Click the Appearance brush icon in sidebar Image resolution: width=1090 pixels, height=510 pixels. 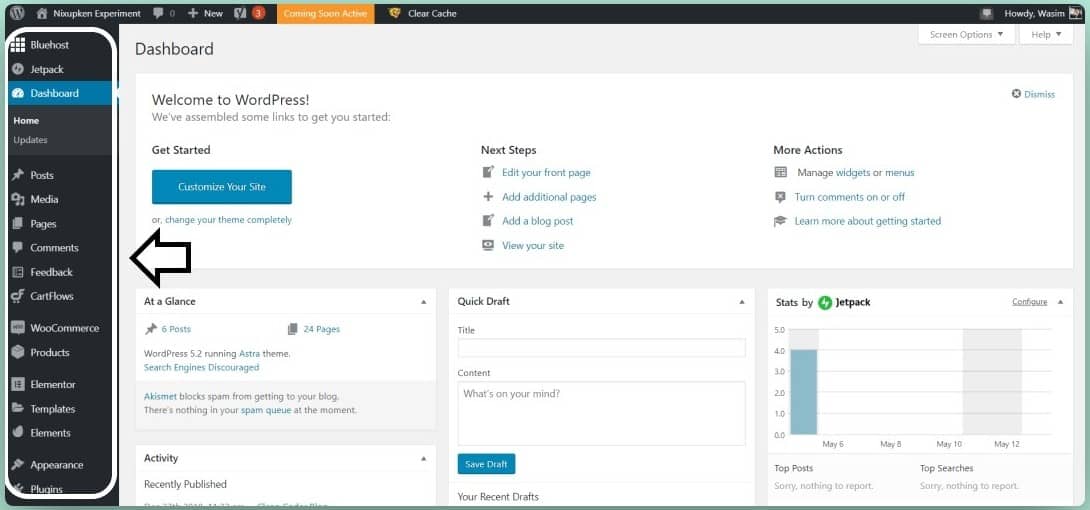pyautogui.click(x=18, y=465)
